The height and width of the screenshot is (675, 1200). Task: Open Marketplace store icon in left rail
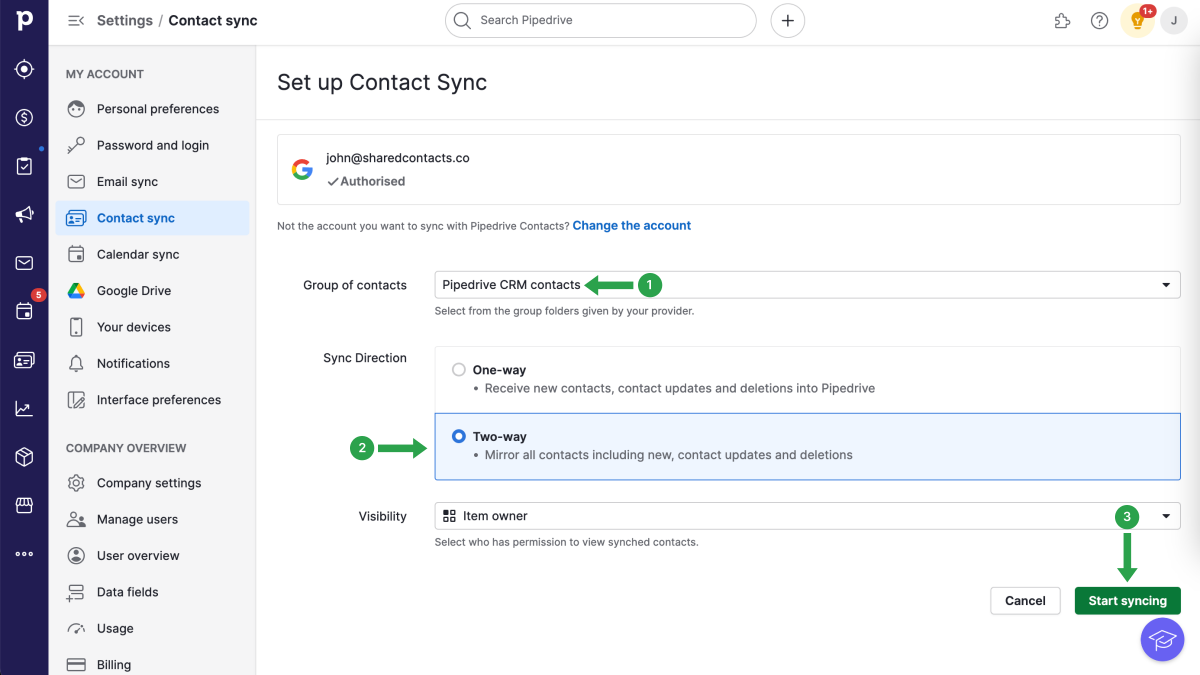(24, 505)
